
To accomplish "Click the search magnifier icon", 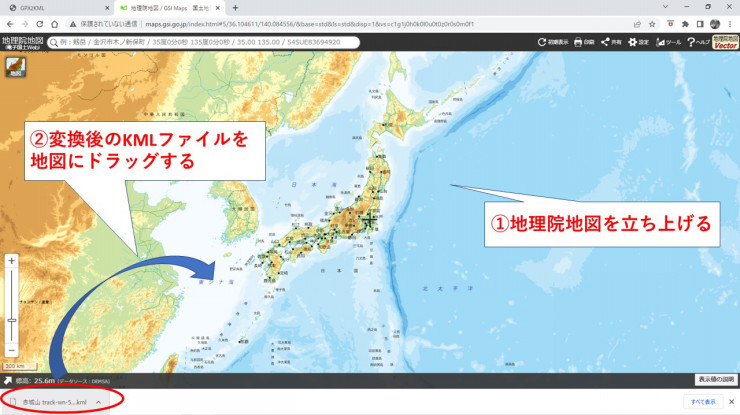I will click(54, 42).
